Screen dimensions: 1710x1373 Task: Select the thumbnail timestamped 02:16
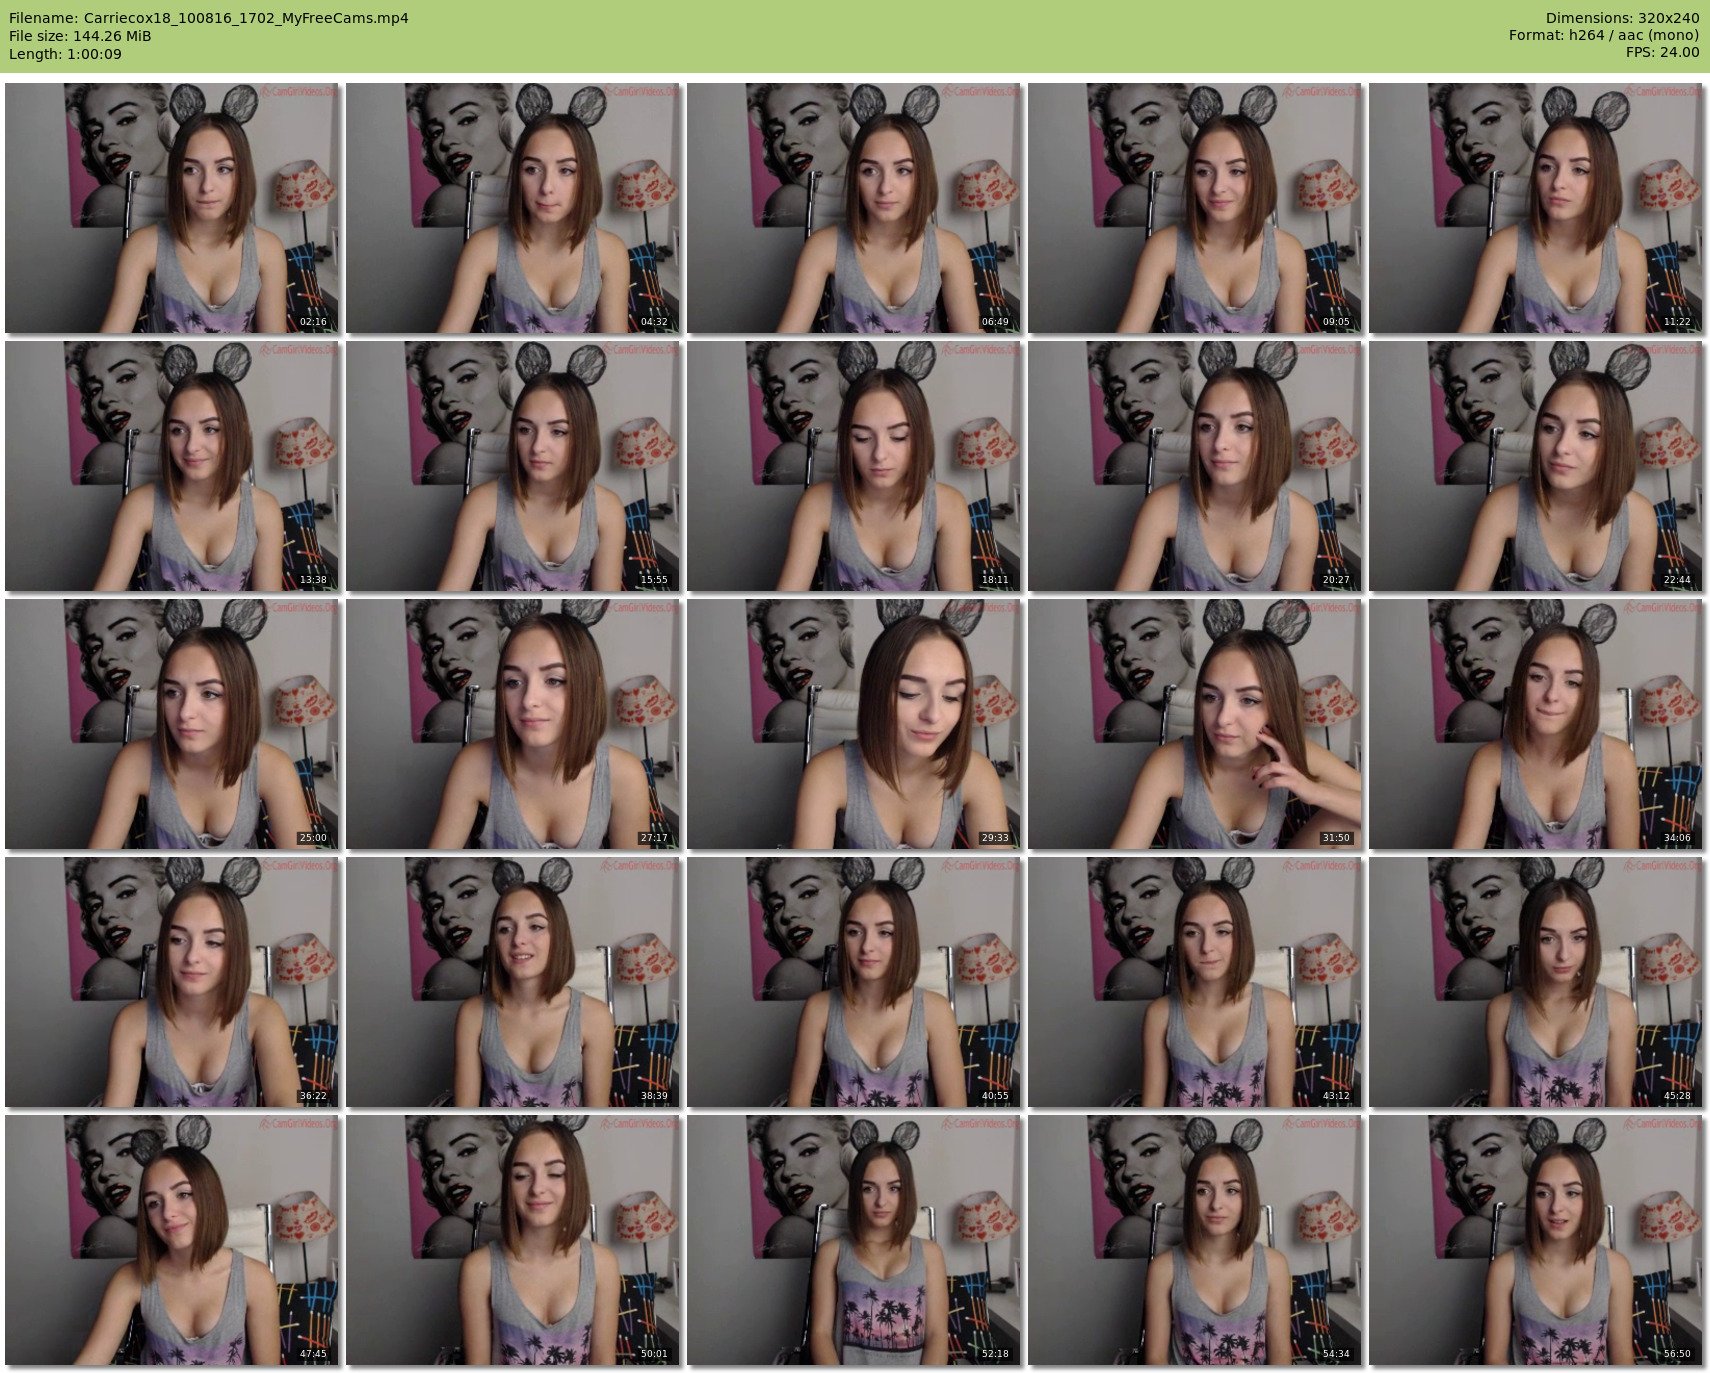coord(172,208)
